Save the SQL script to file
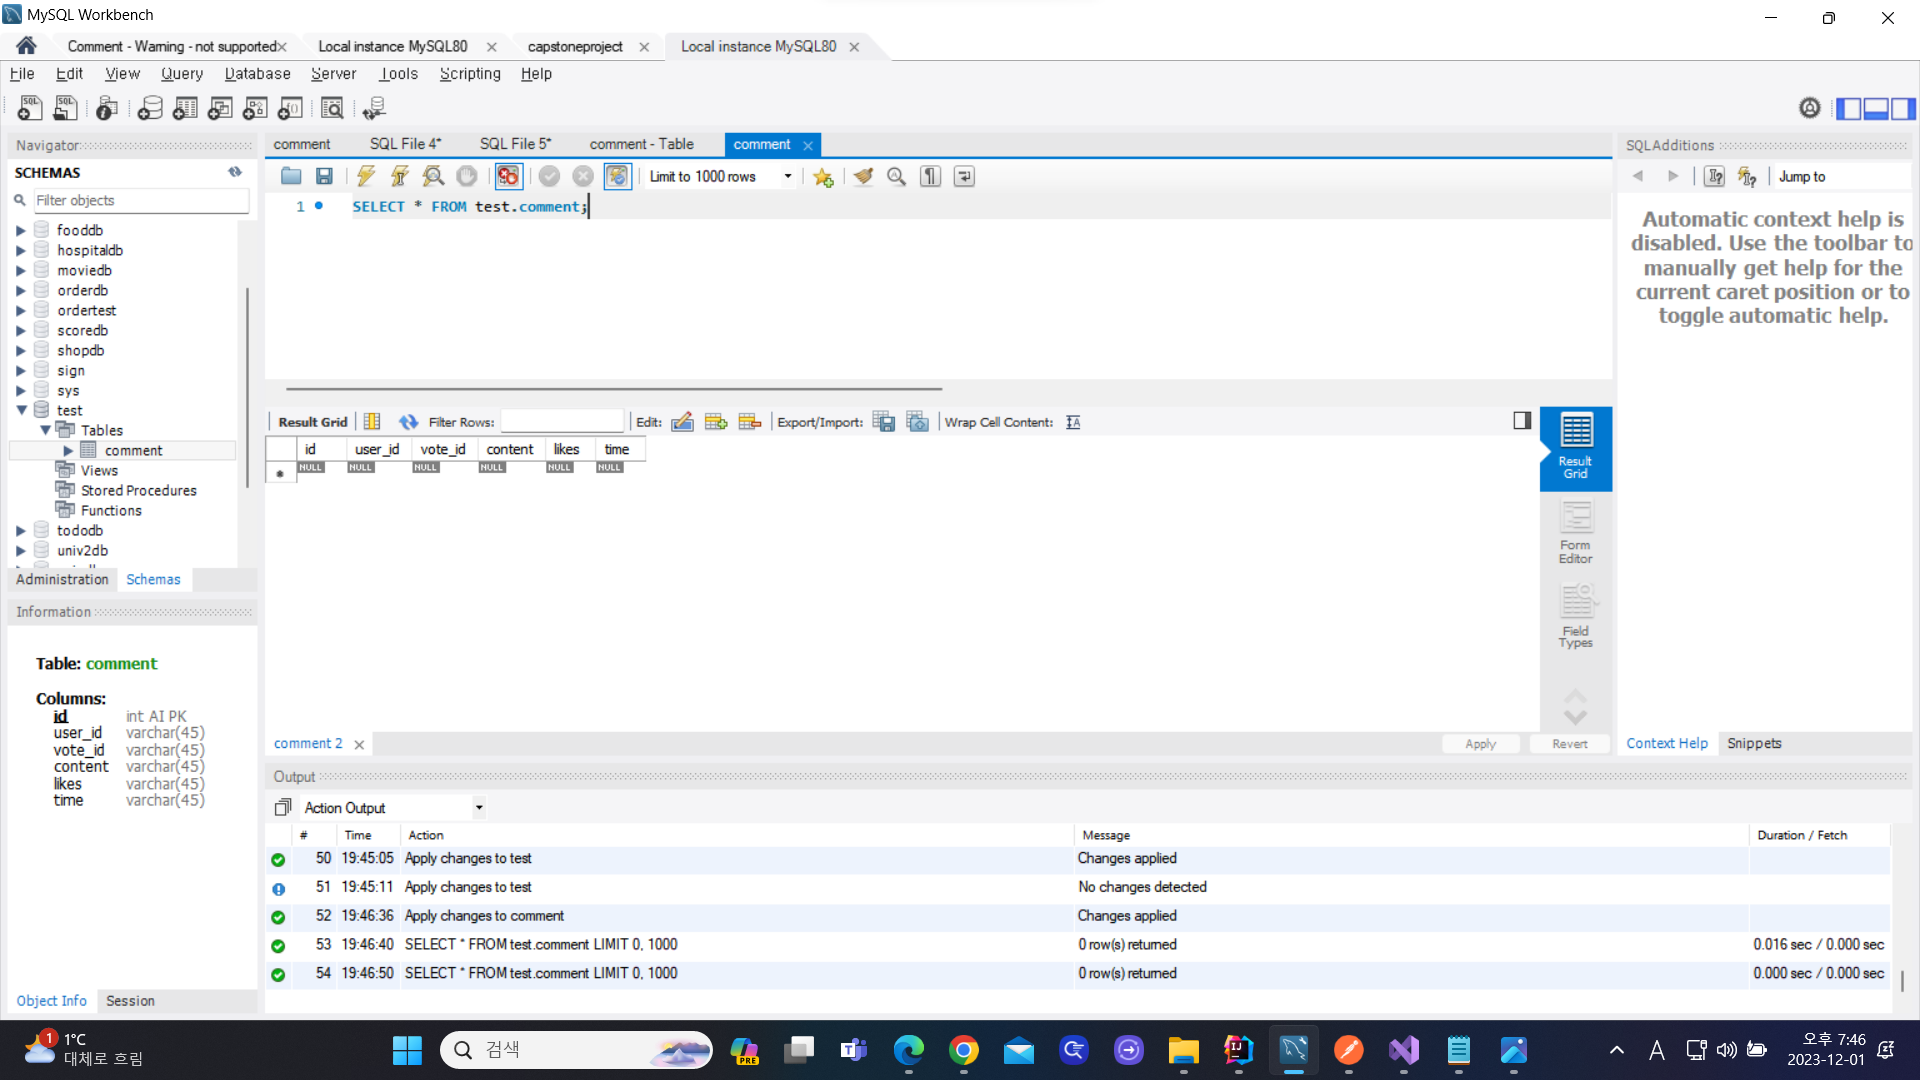Screen dimensions: 1920x1080 click(324, 176)
